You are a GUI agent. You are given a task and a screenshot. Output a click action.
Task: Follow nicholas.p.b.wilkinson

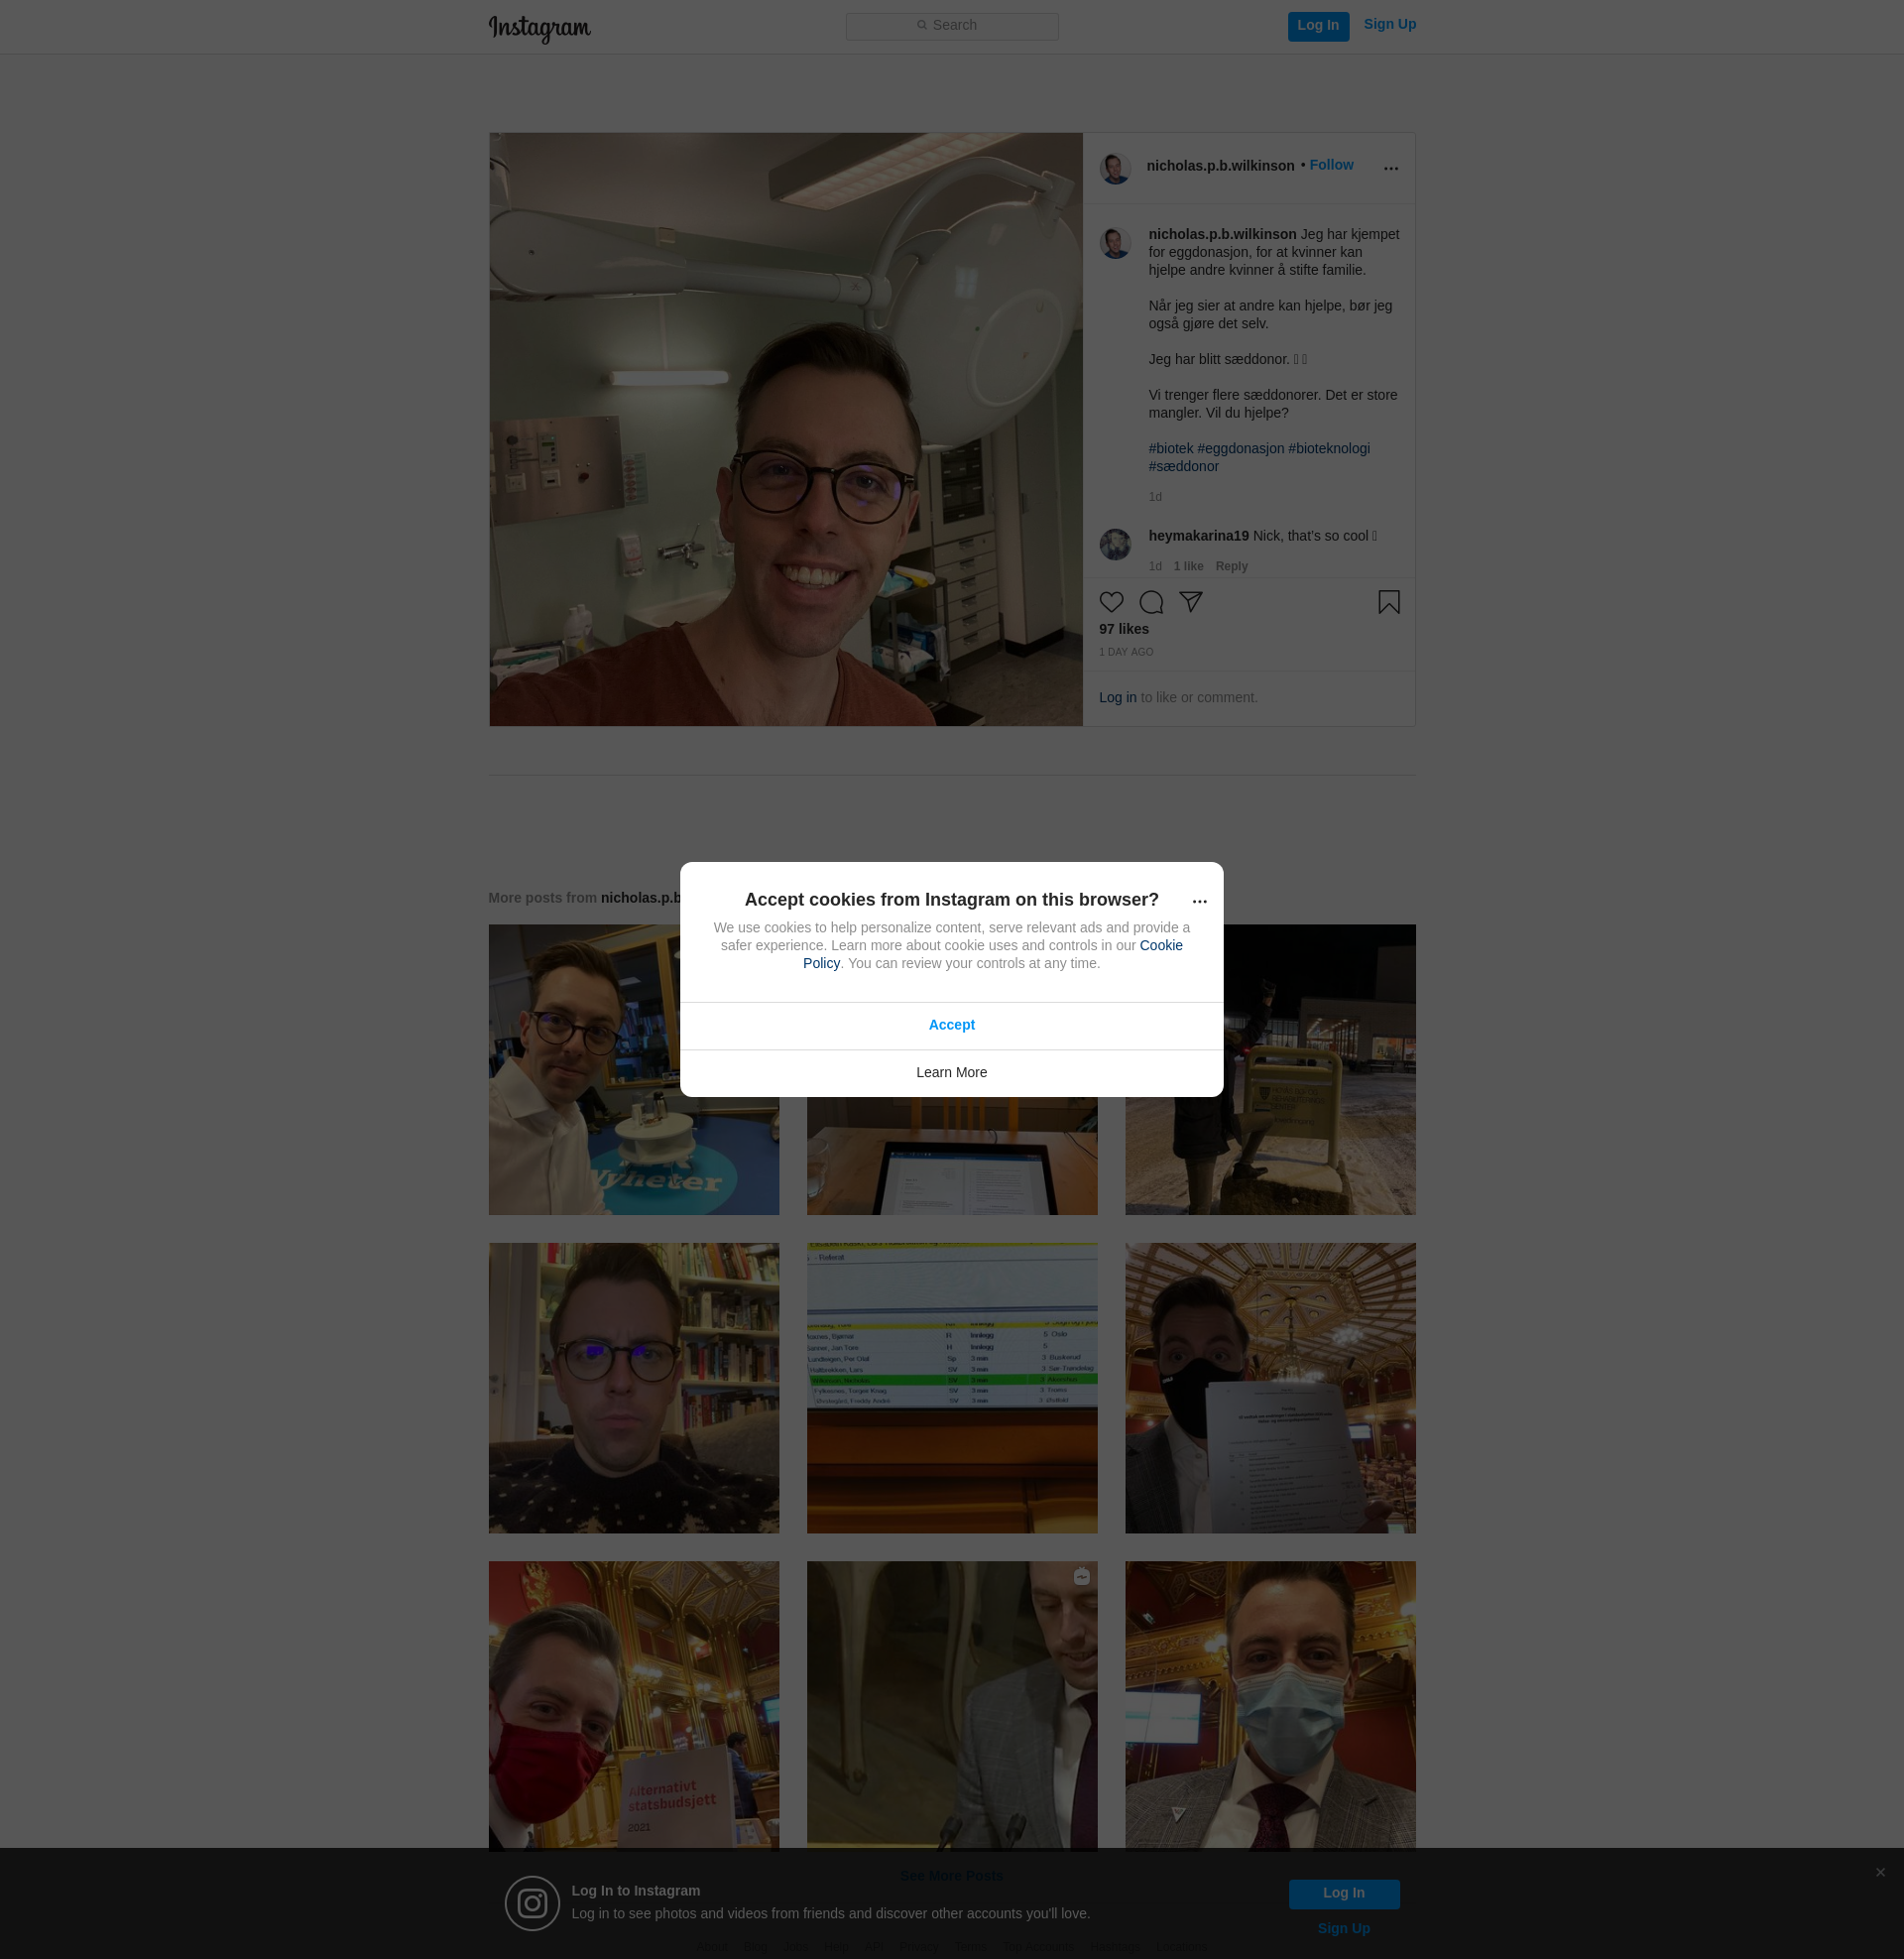click(x=1331, y=165)
